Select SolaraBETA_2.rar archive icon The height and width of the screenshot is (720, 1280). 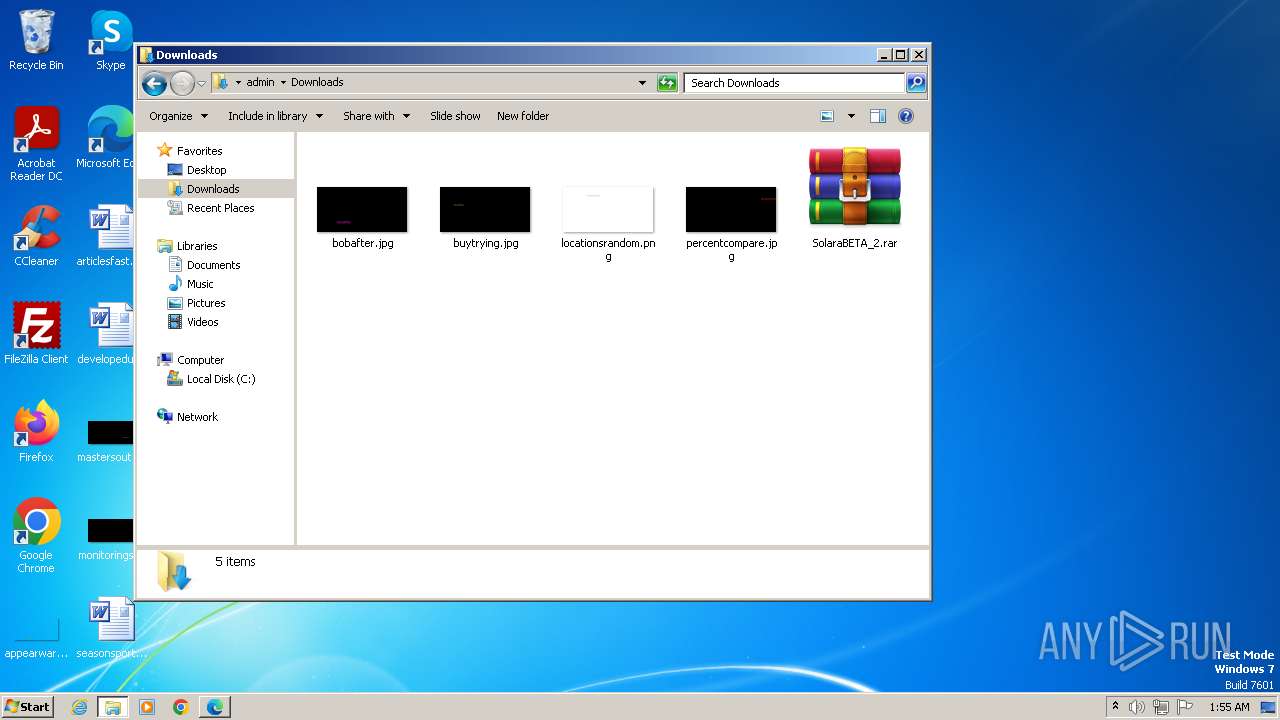pyautogui.click(x=855, y=188)
